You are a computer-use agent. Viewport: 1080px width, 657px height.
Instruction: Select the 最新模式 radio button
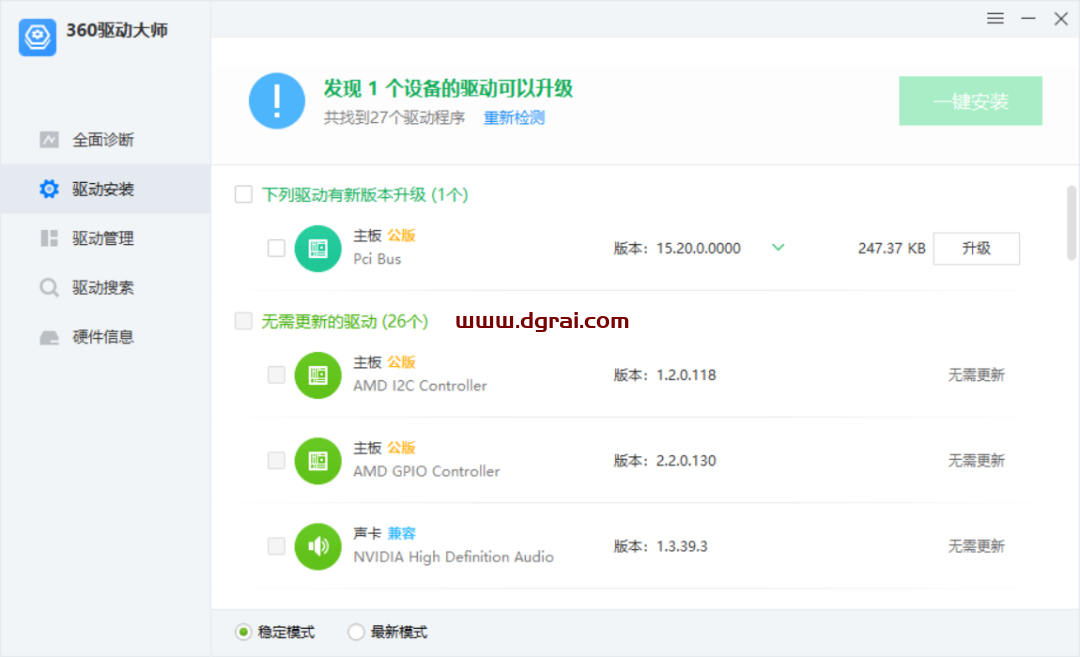(x=355, y=632)
